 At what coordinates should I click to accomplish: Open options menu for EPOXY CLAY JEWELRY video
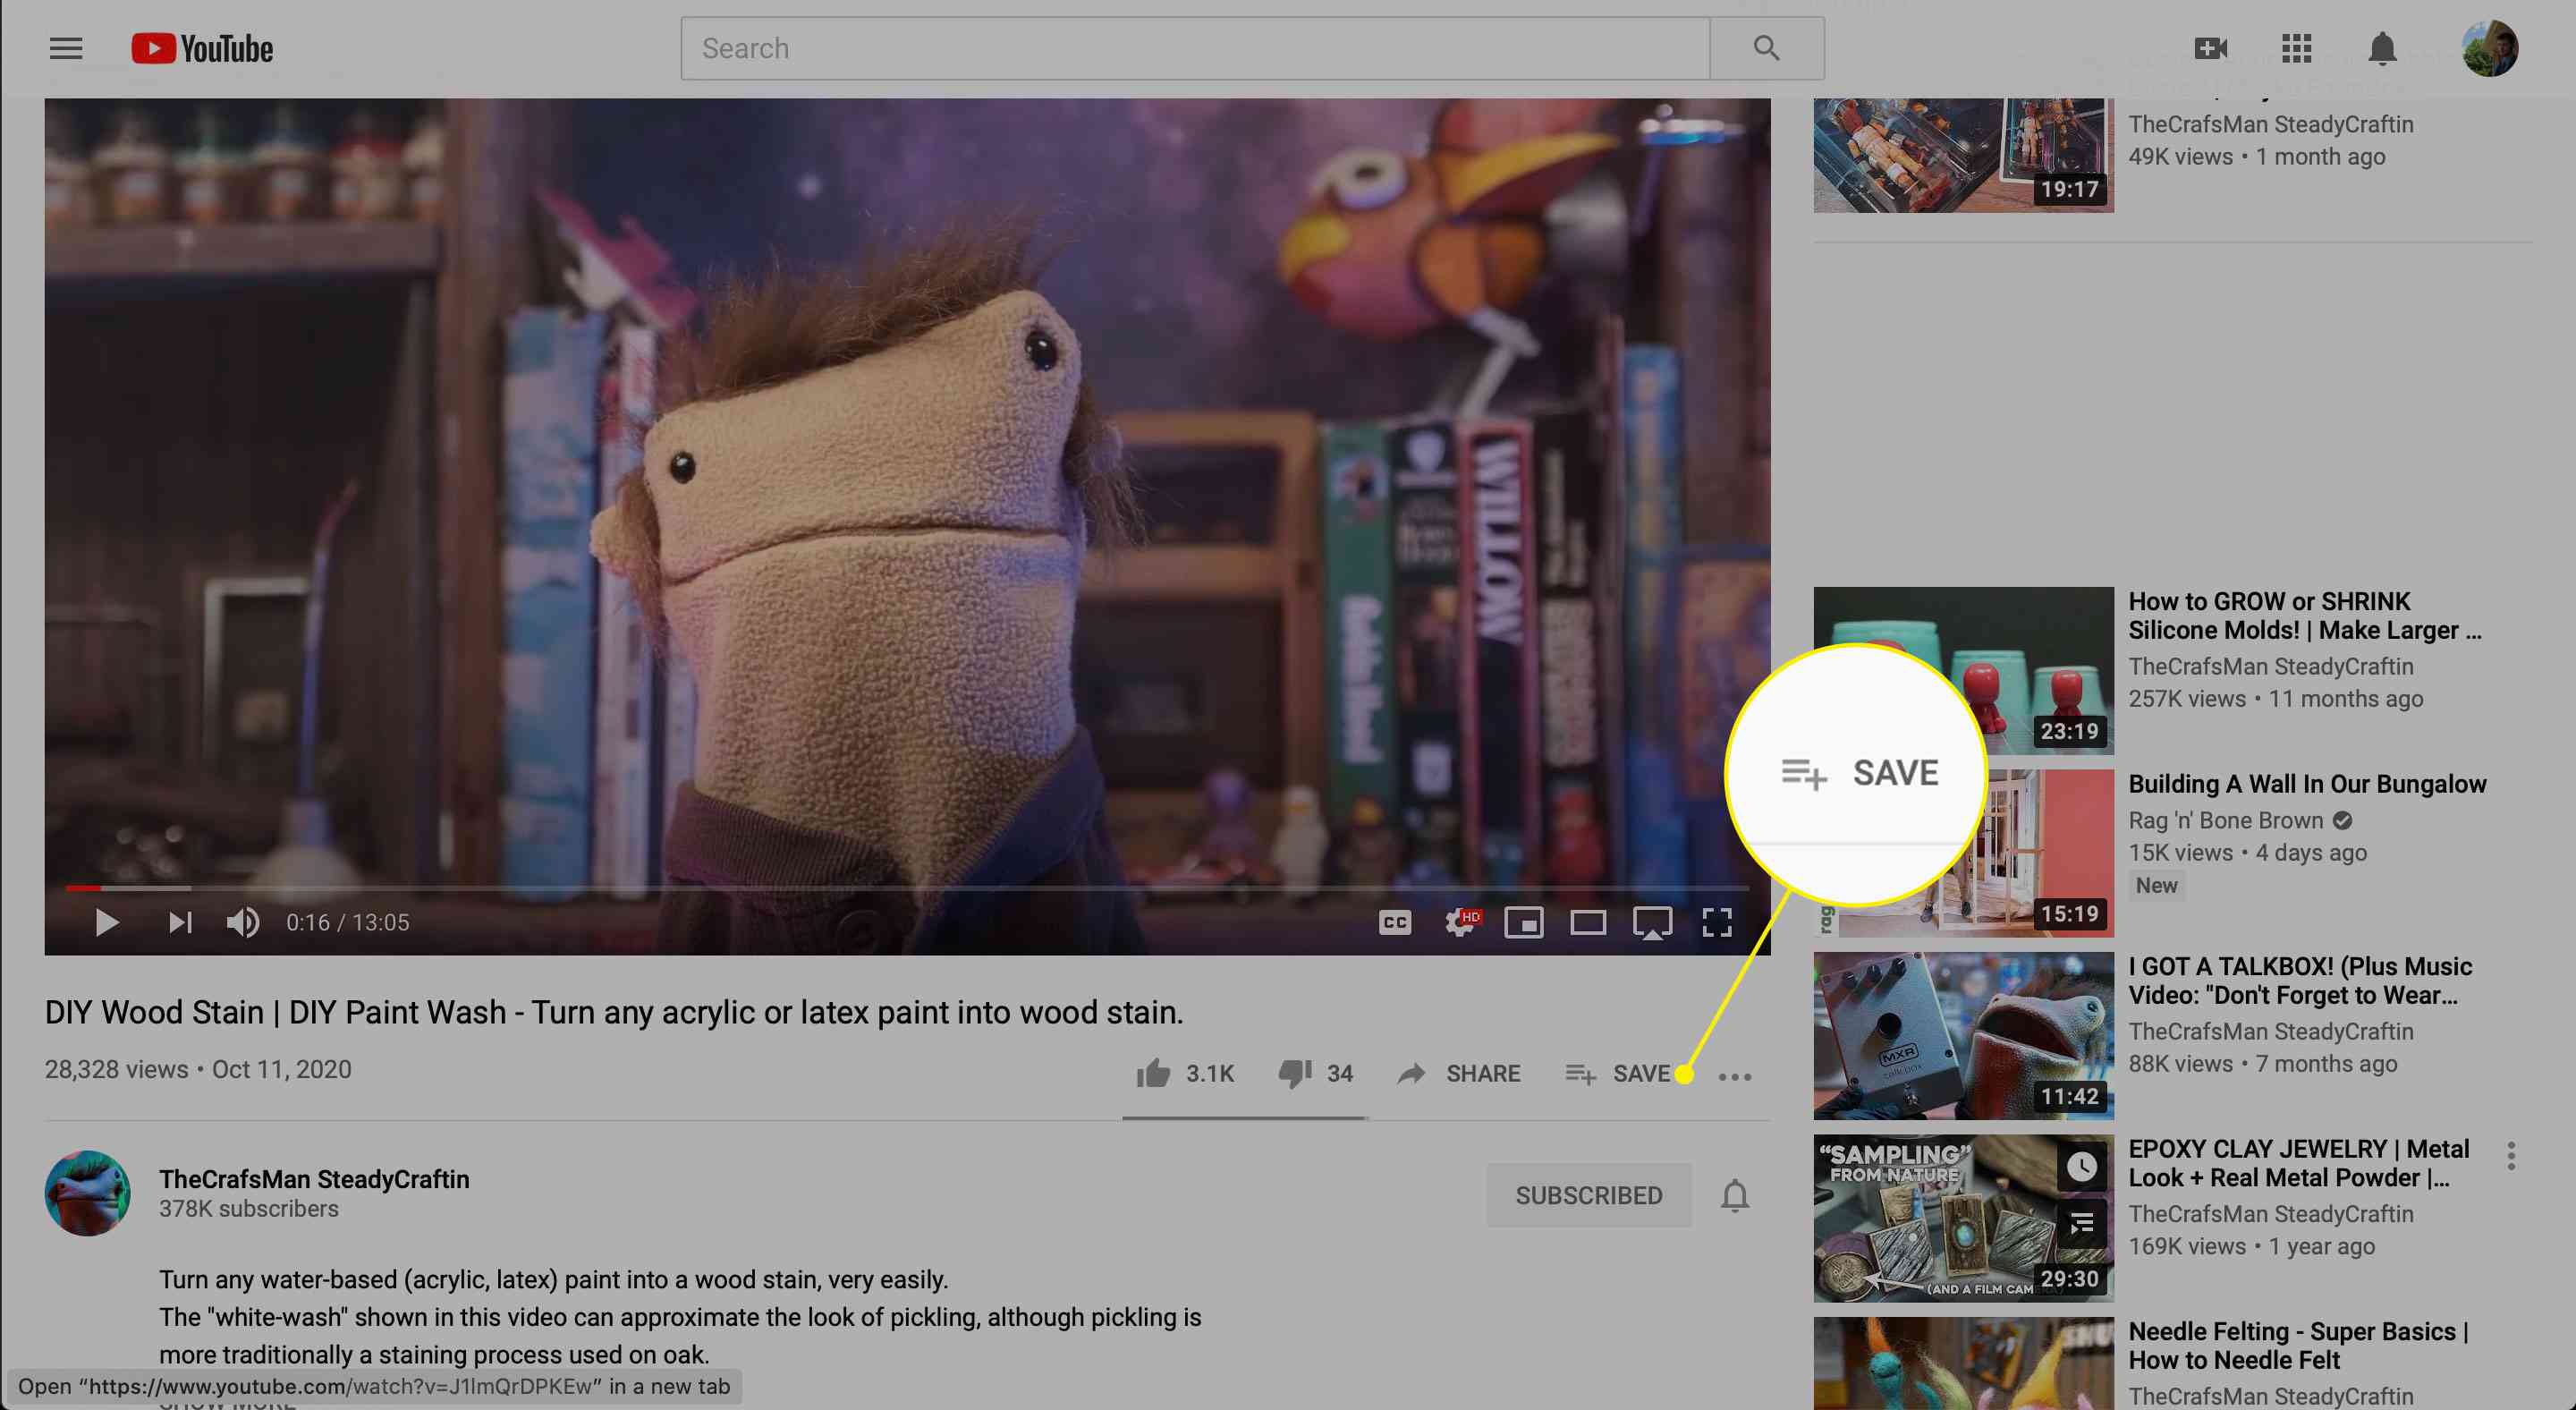[x=2511, y=1156]
